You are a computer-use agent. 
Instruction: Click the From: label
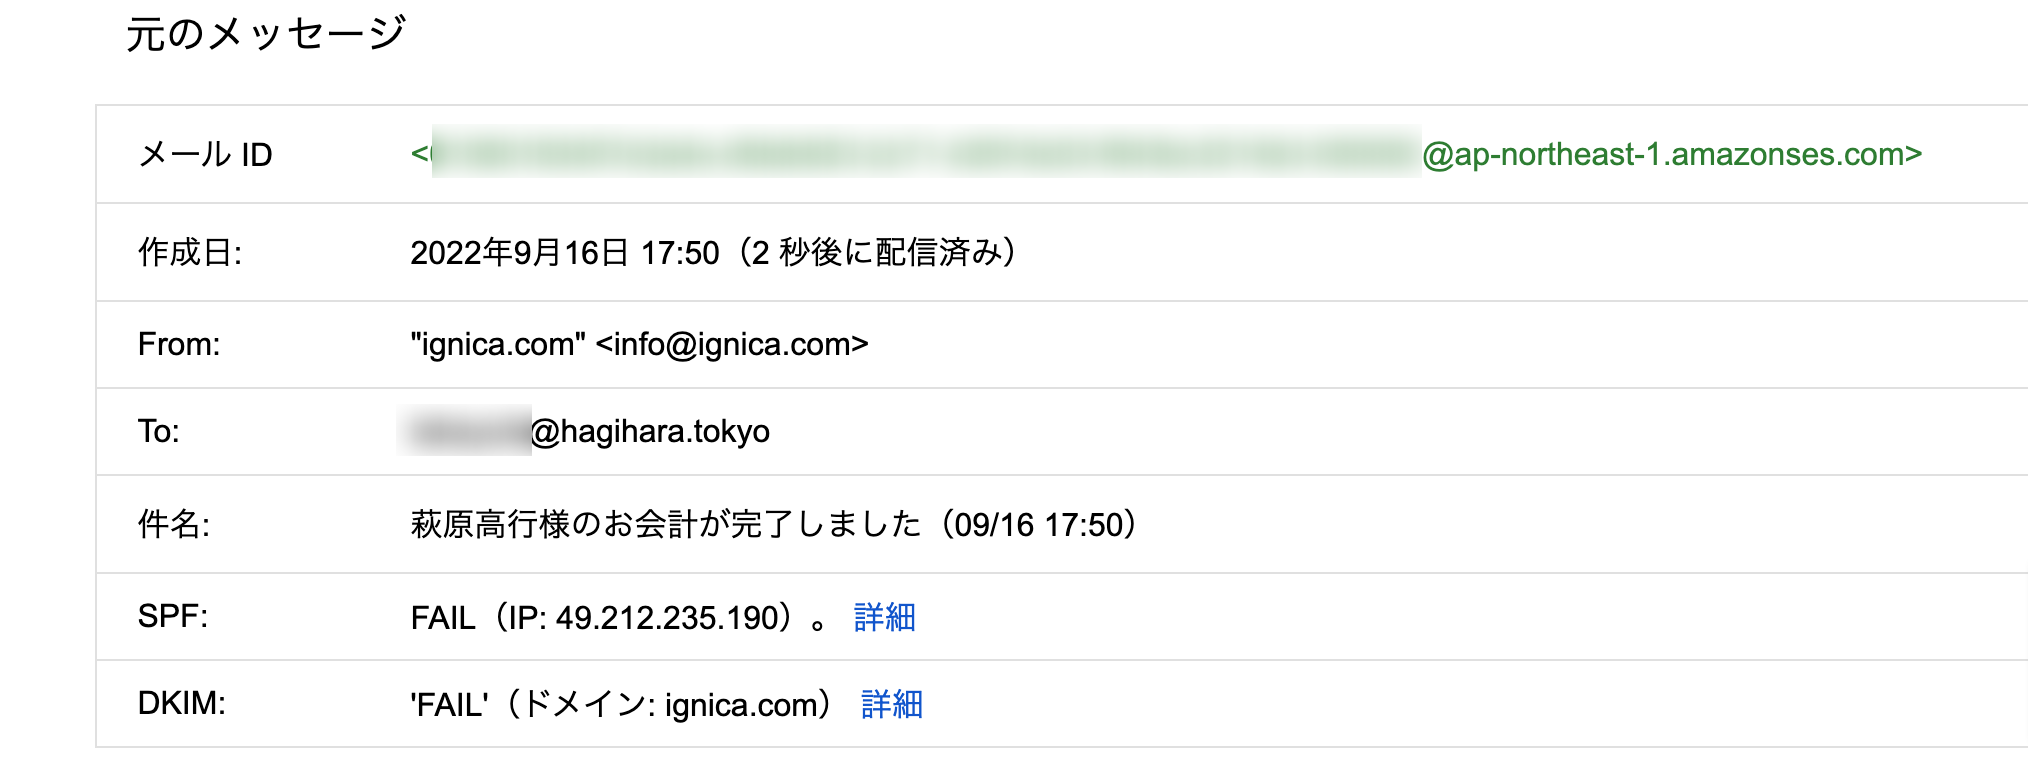179,344
